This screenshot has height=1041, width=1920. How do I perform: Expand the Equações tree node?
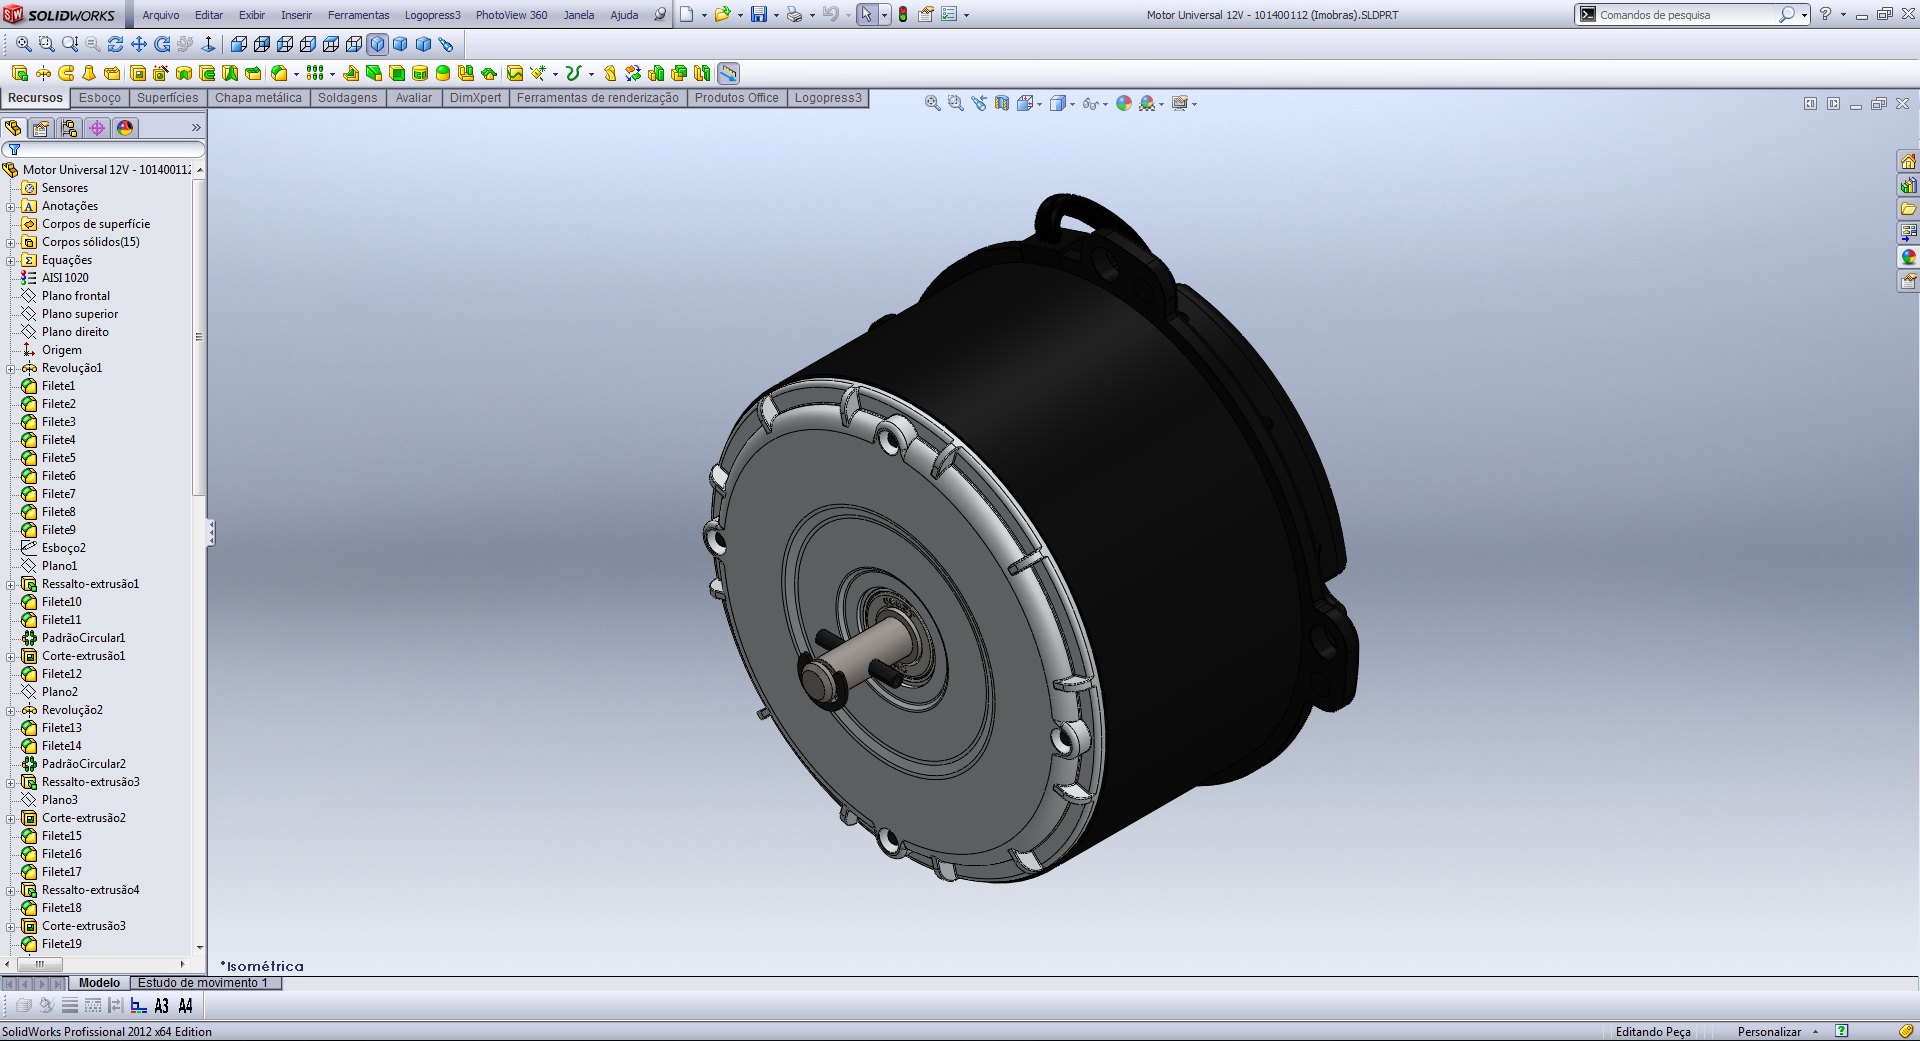pos(11,261)
